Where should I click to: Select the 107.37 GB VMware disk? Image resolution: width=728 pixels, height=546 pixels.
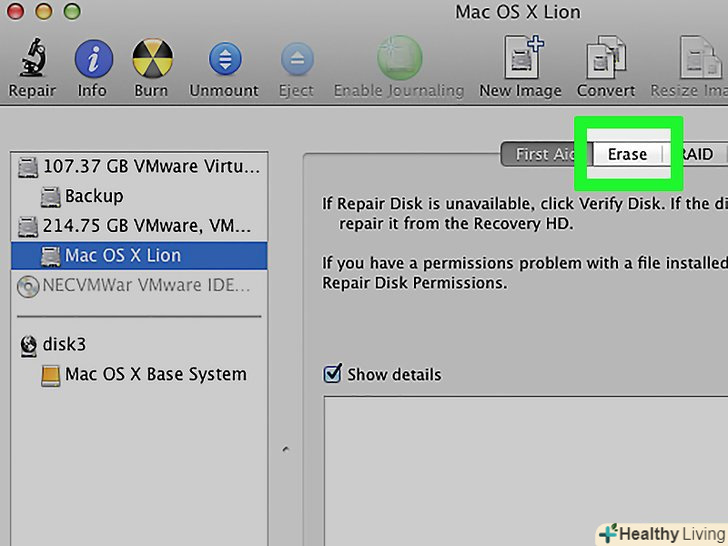pos(140,166)
